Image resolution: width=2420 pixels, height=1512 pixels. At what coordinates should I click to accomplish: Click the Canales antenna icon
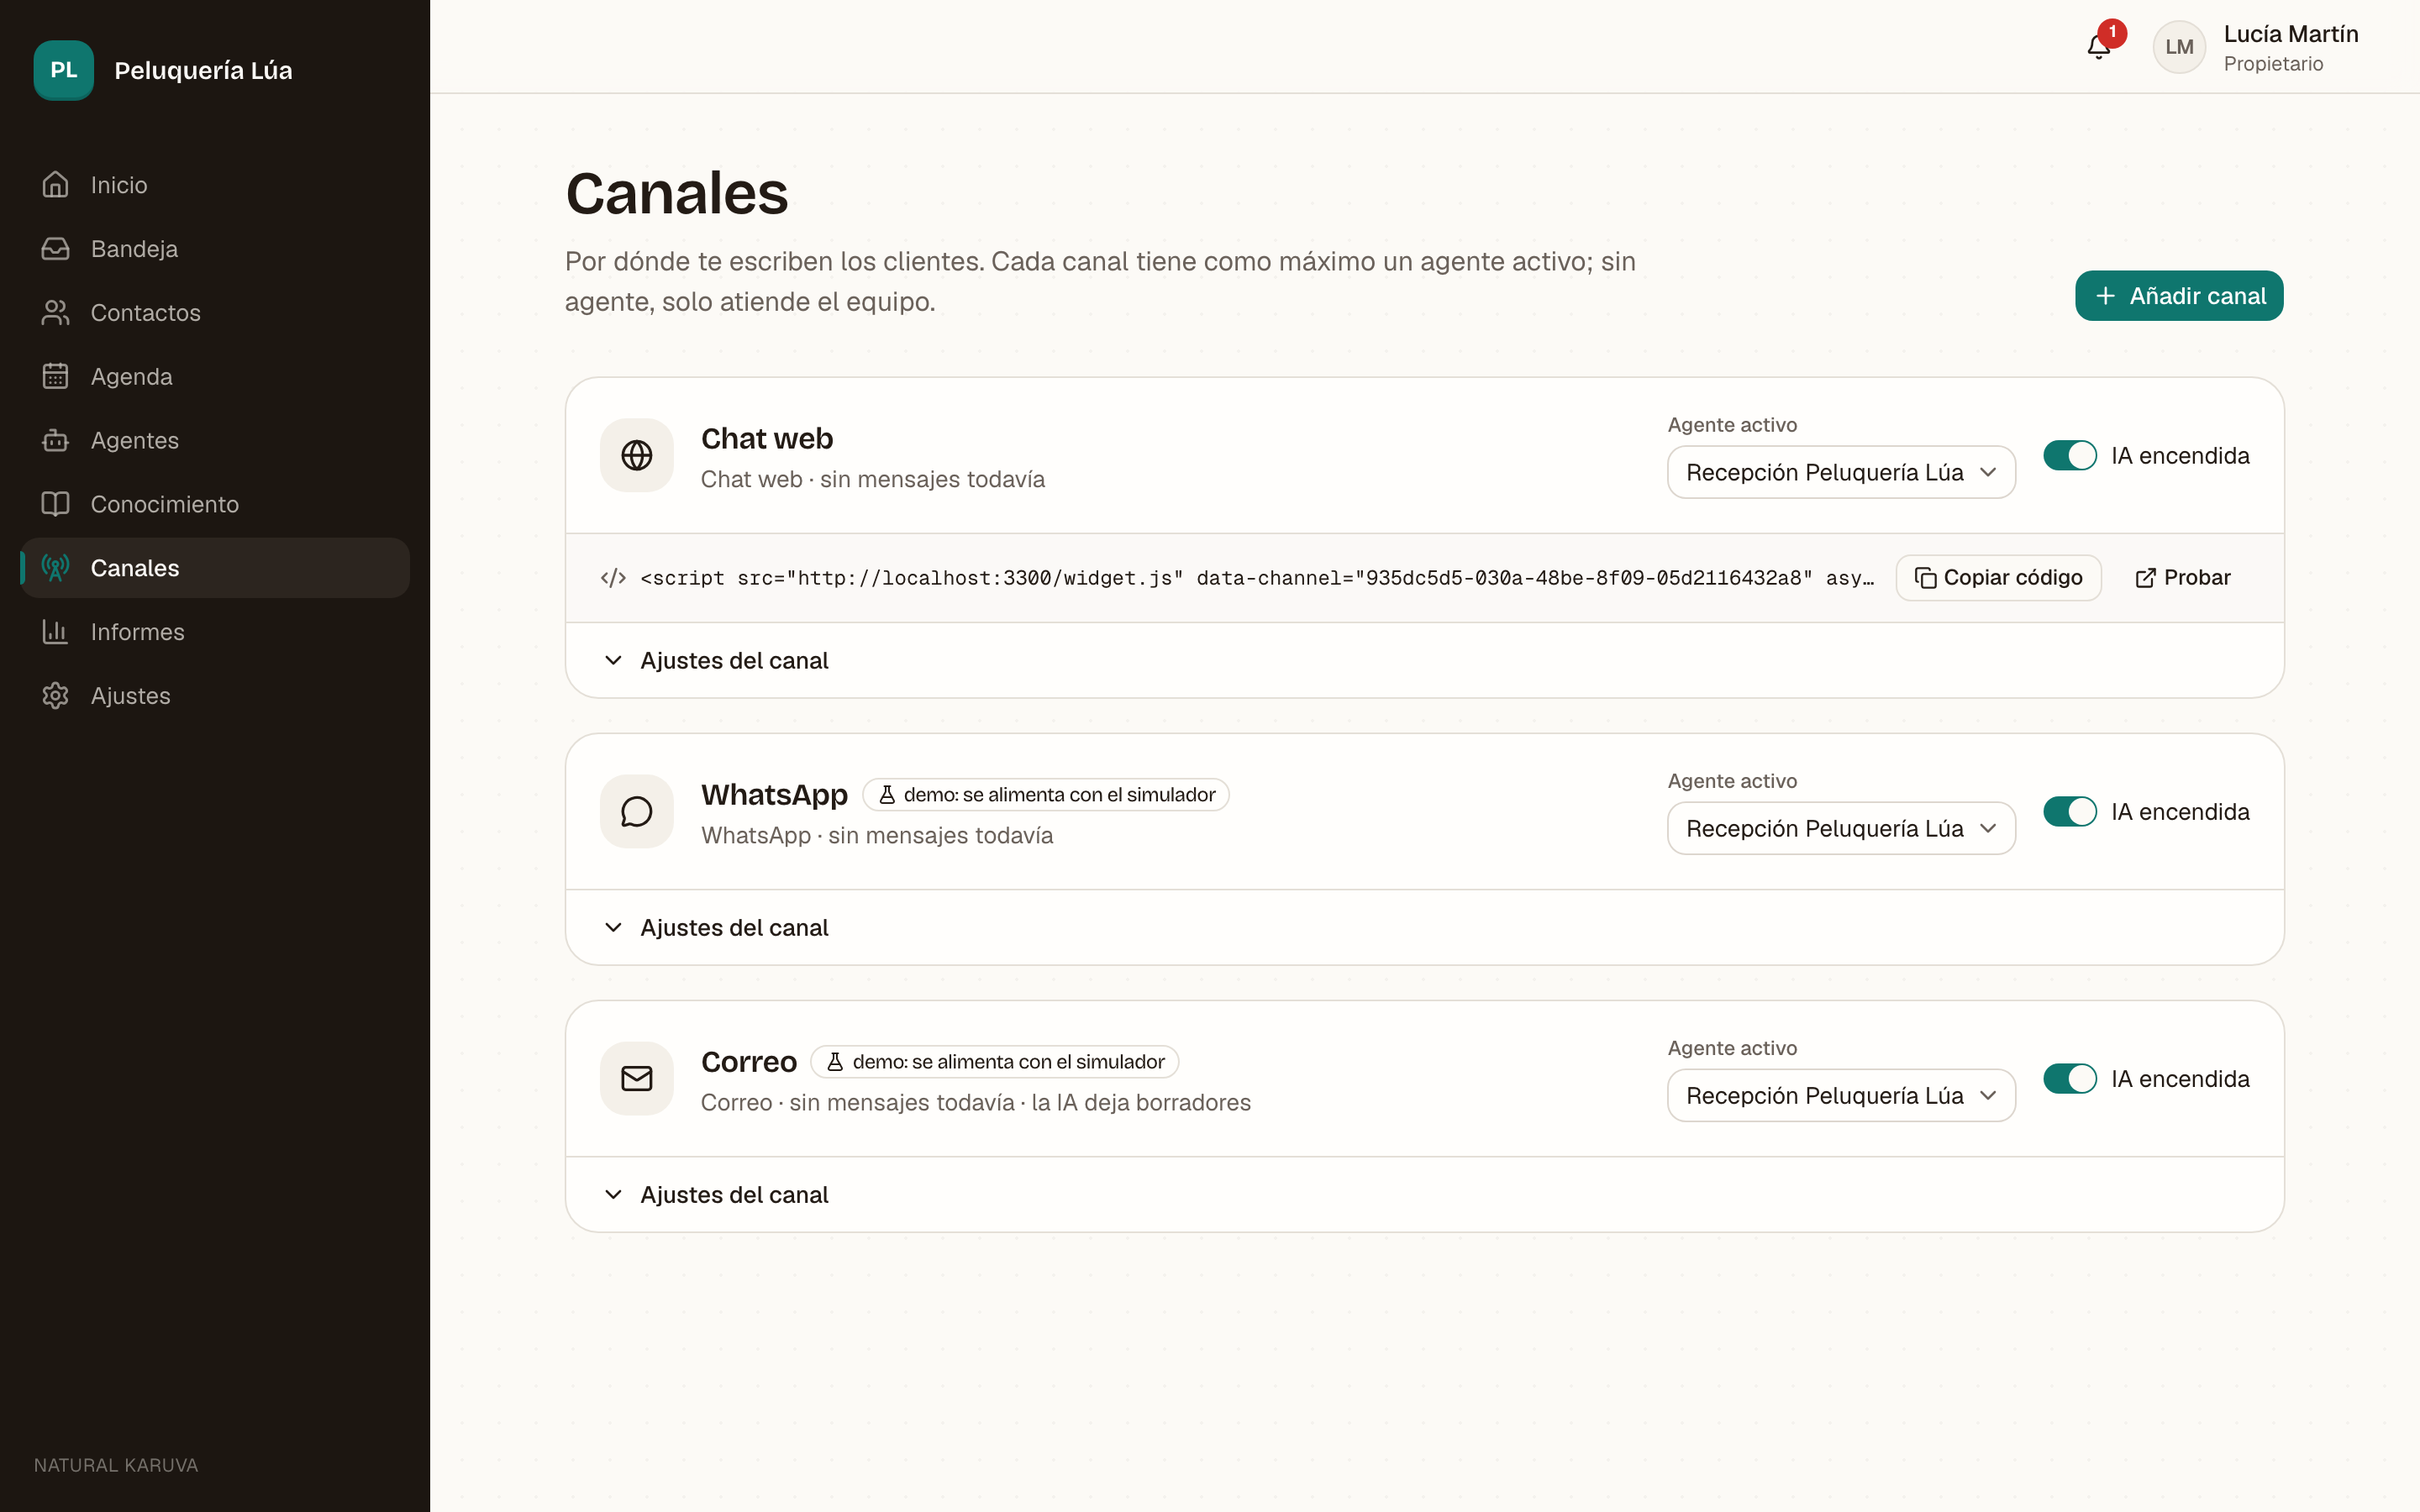click(x=56, y=568)
